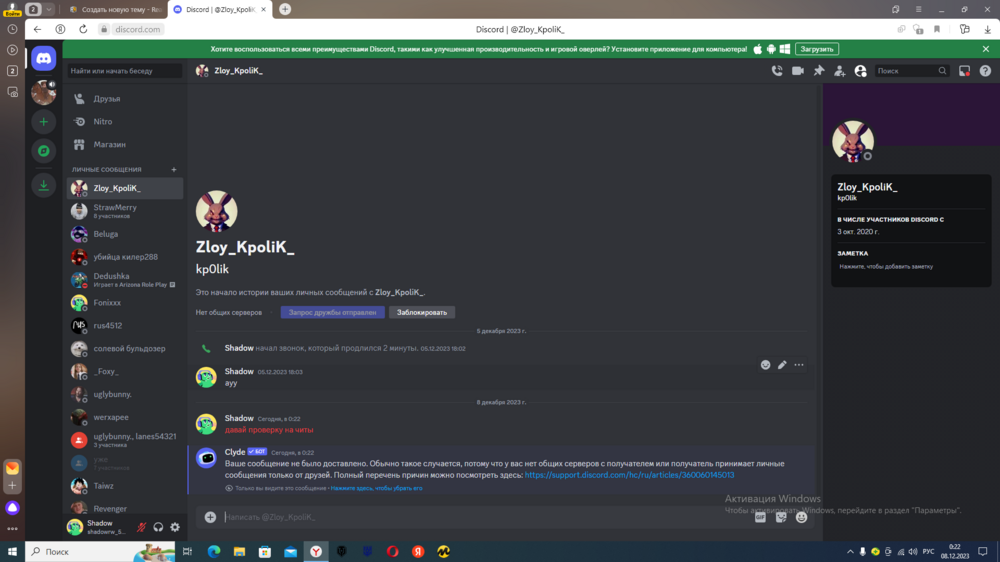Click attach file plus button
1000x562 pixels.
(x=210, y=517)
